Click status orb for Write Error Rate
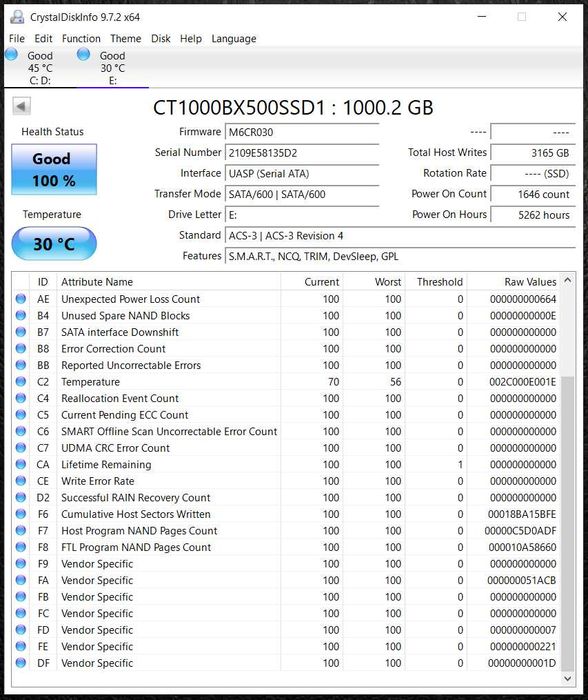This screenshot has height=700, width=588. coord(21,480)
